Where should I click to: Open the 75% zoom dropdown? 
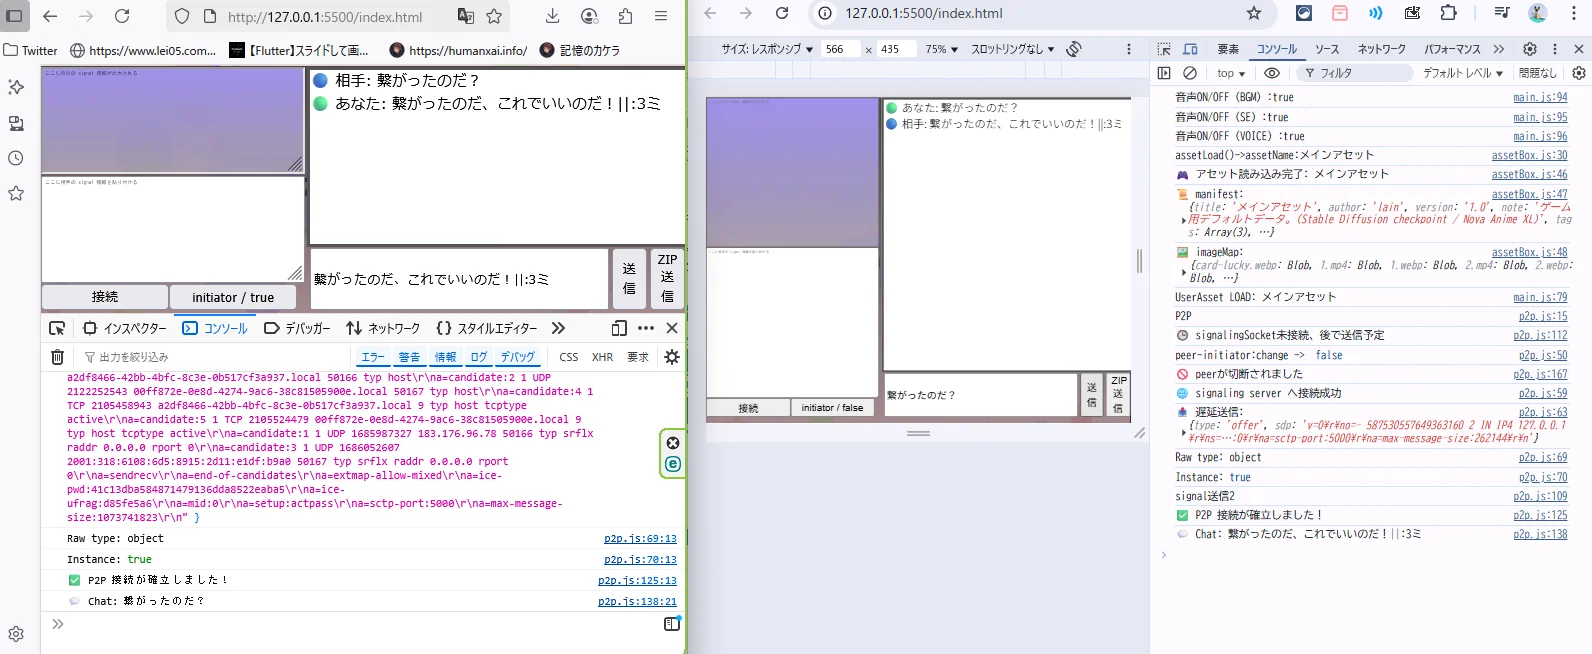click(941, 49)
